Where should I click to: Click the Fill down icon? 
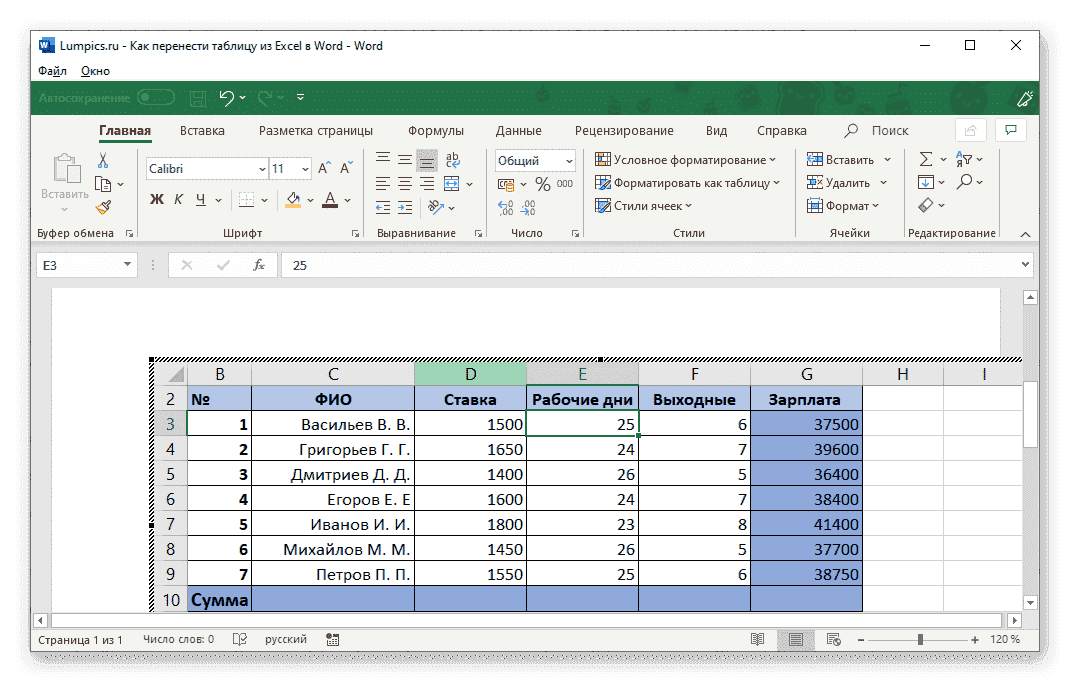click(x=925, y=181)
